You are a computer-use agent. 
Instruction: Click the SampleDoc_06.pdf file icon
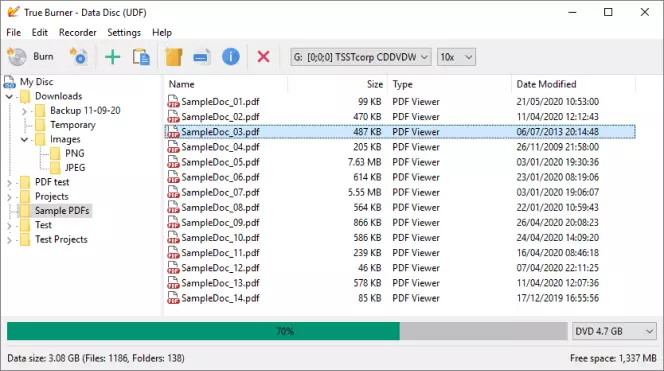click(173, 177)
